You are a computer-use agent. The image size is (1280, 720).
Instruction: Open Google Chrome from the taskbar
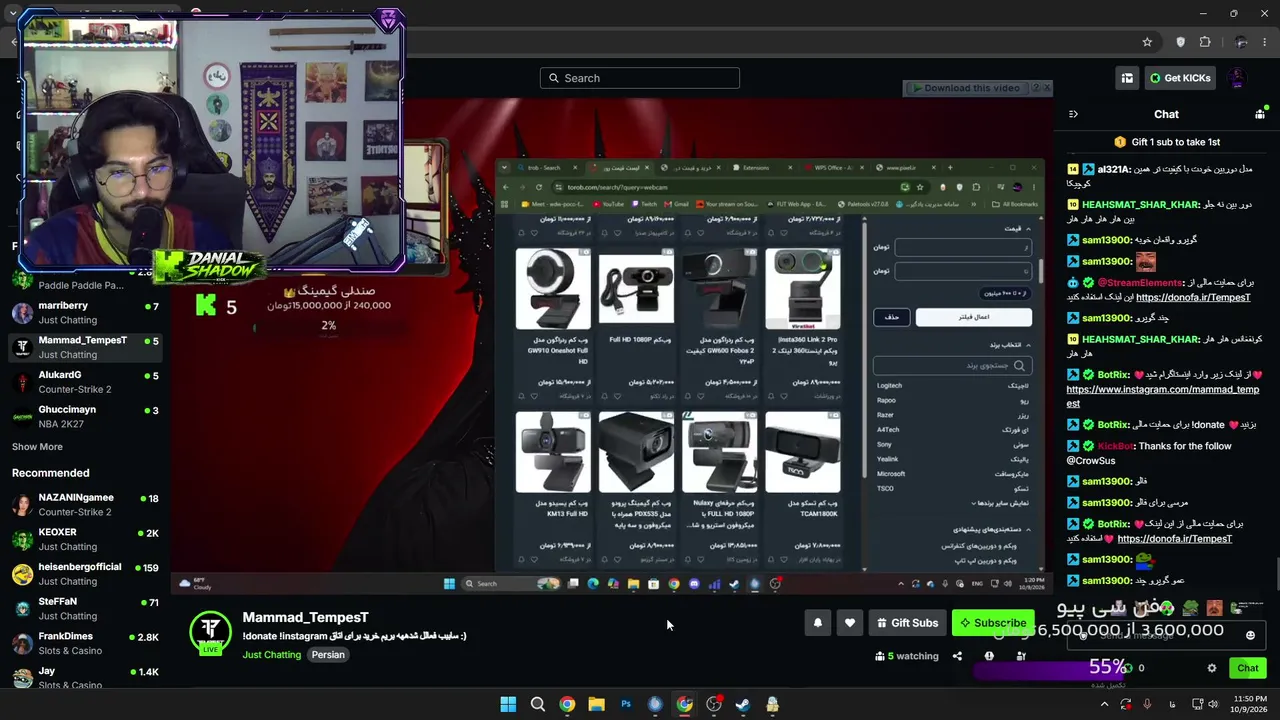pyautogui.click(x=567, y=704)
